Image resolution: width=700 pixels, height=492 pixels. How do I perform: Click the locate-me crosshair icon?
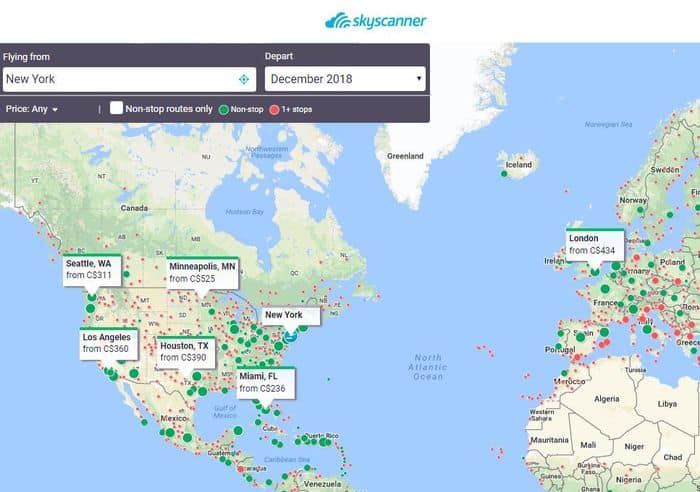point(243,79)
